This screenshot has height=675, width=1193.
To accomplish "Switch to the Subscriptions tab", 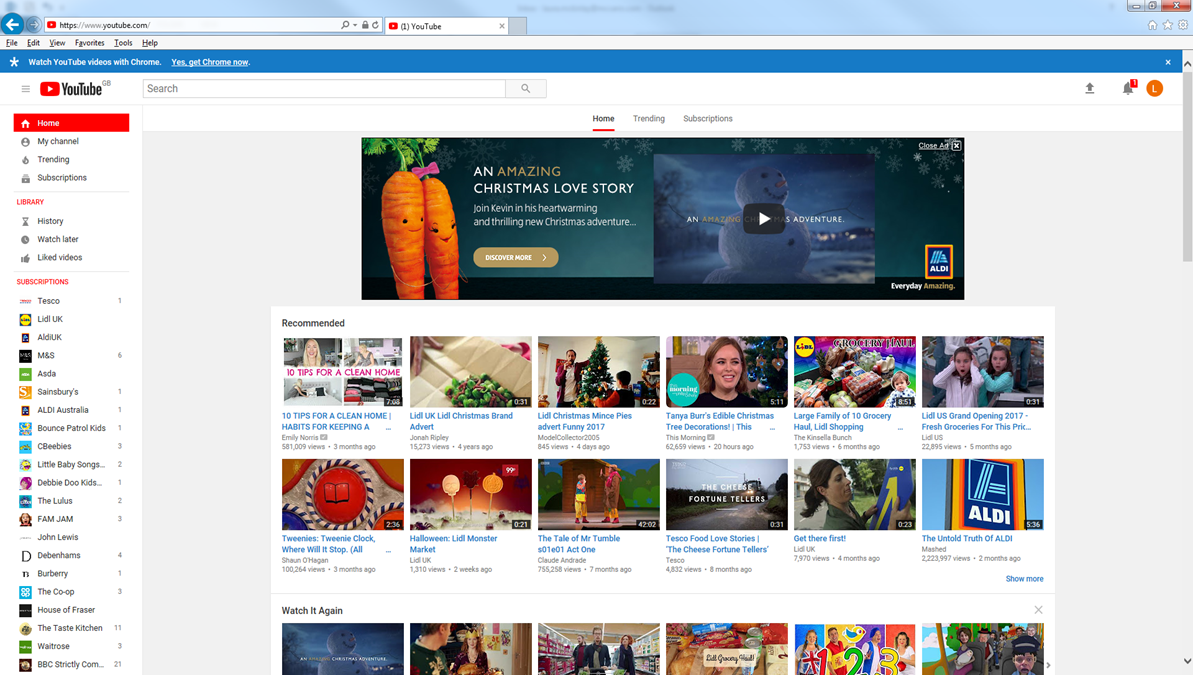I will [x=708, y=119].
